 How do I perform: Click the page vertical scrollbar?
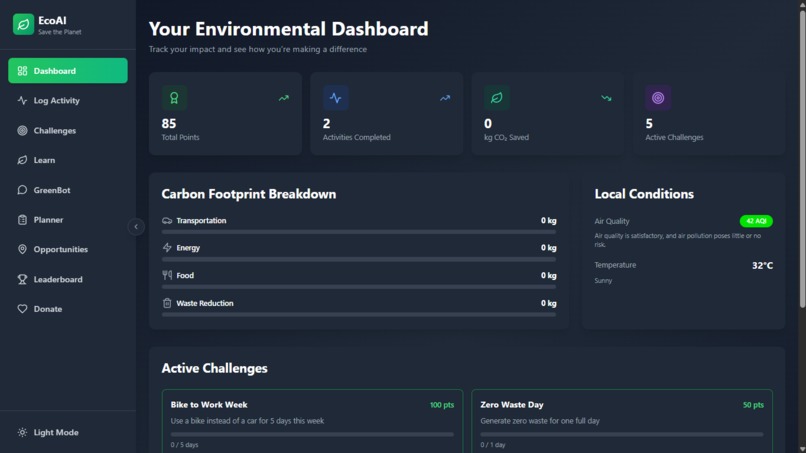point(802,159)
